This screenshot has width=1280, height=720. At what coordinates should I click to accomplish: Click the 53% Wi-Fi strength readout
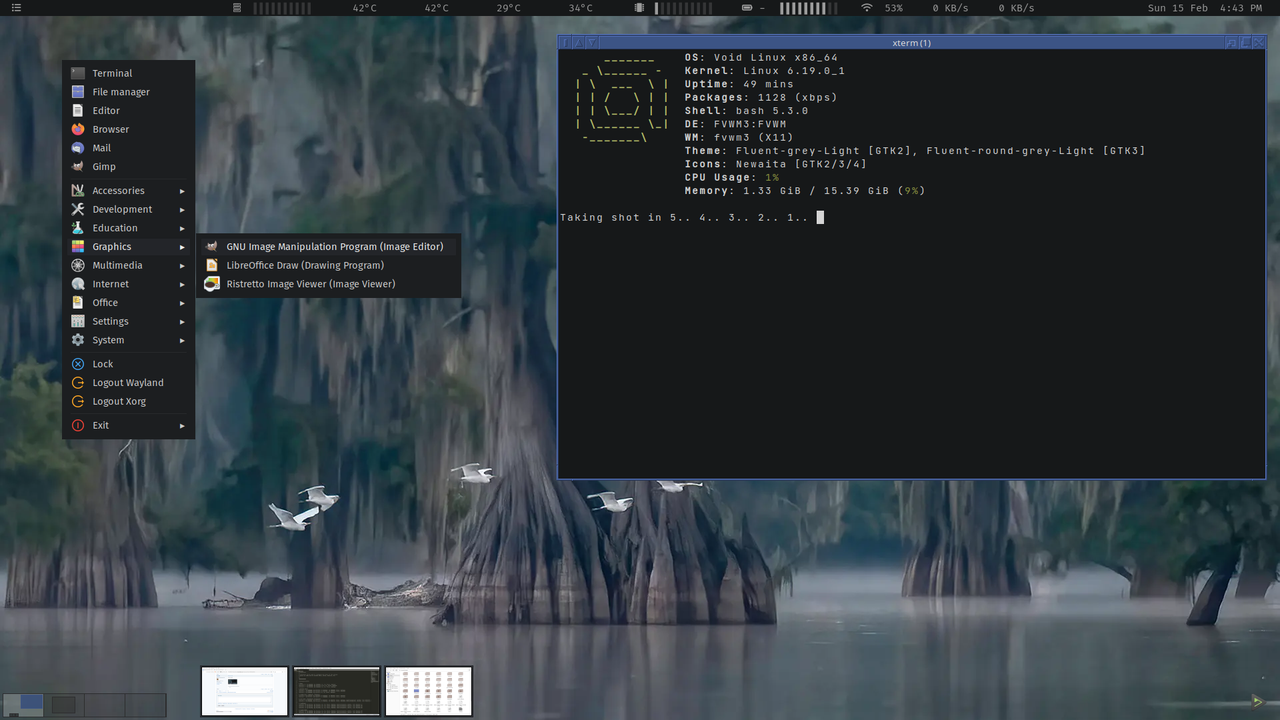(x=893, y=8)
